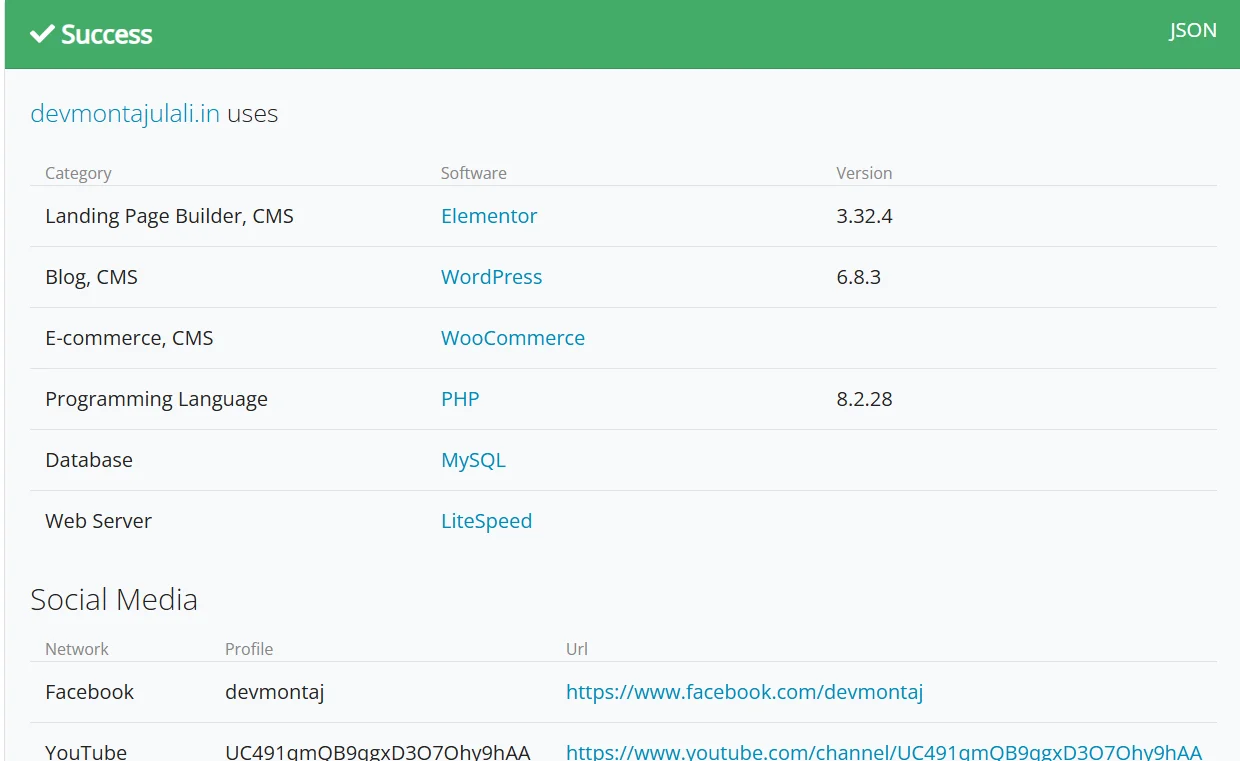Select the WordPress version 6.8.3 cell
Viewport: 1240px width, 761px height.
(858, 277)
